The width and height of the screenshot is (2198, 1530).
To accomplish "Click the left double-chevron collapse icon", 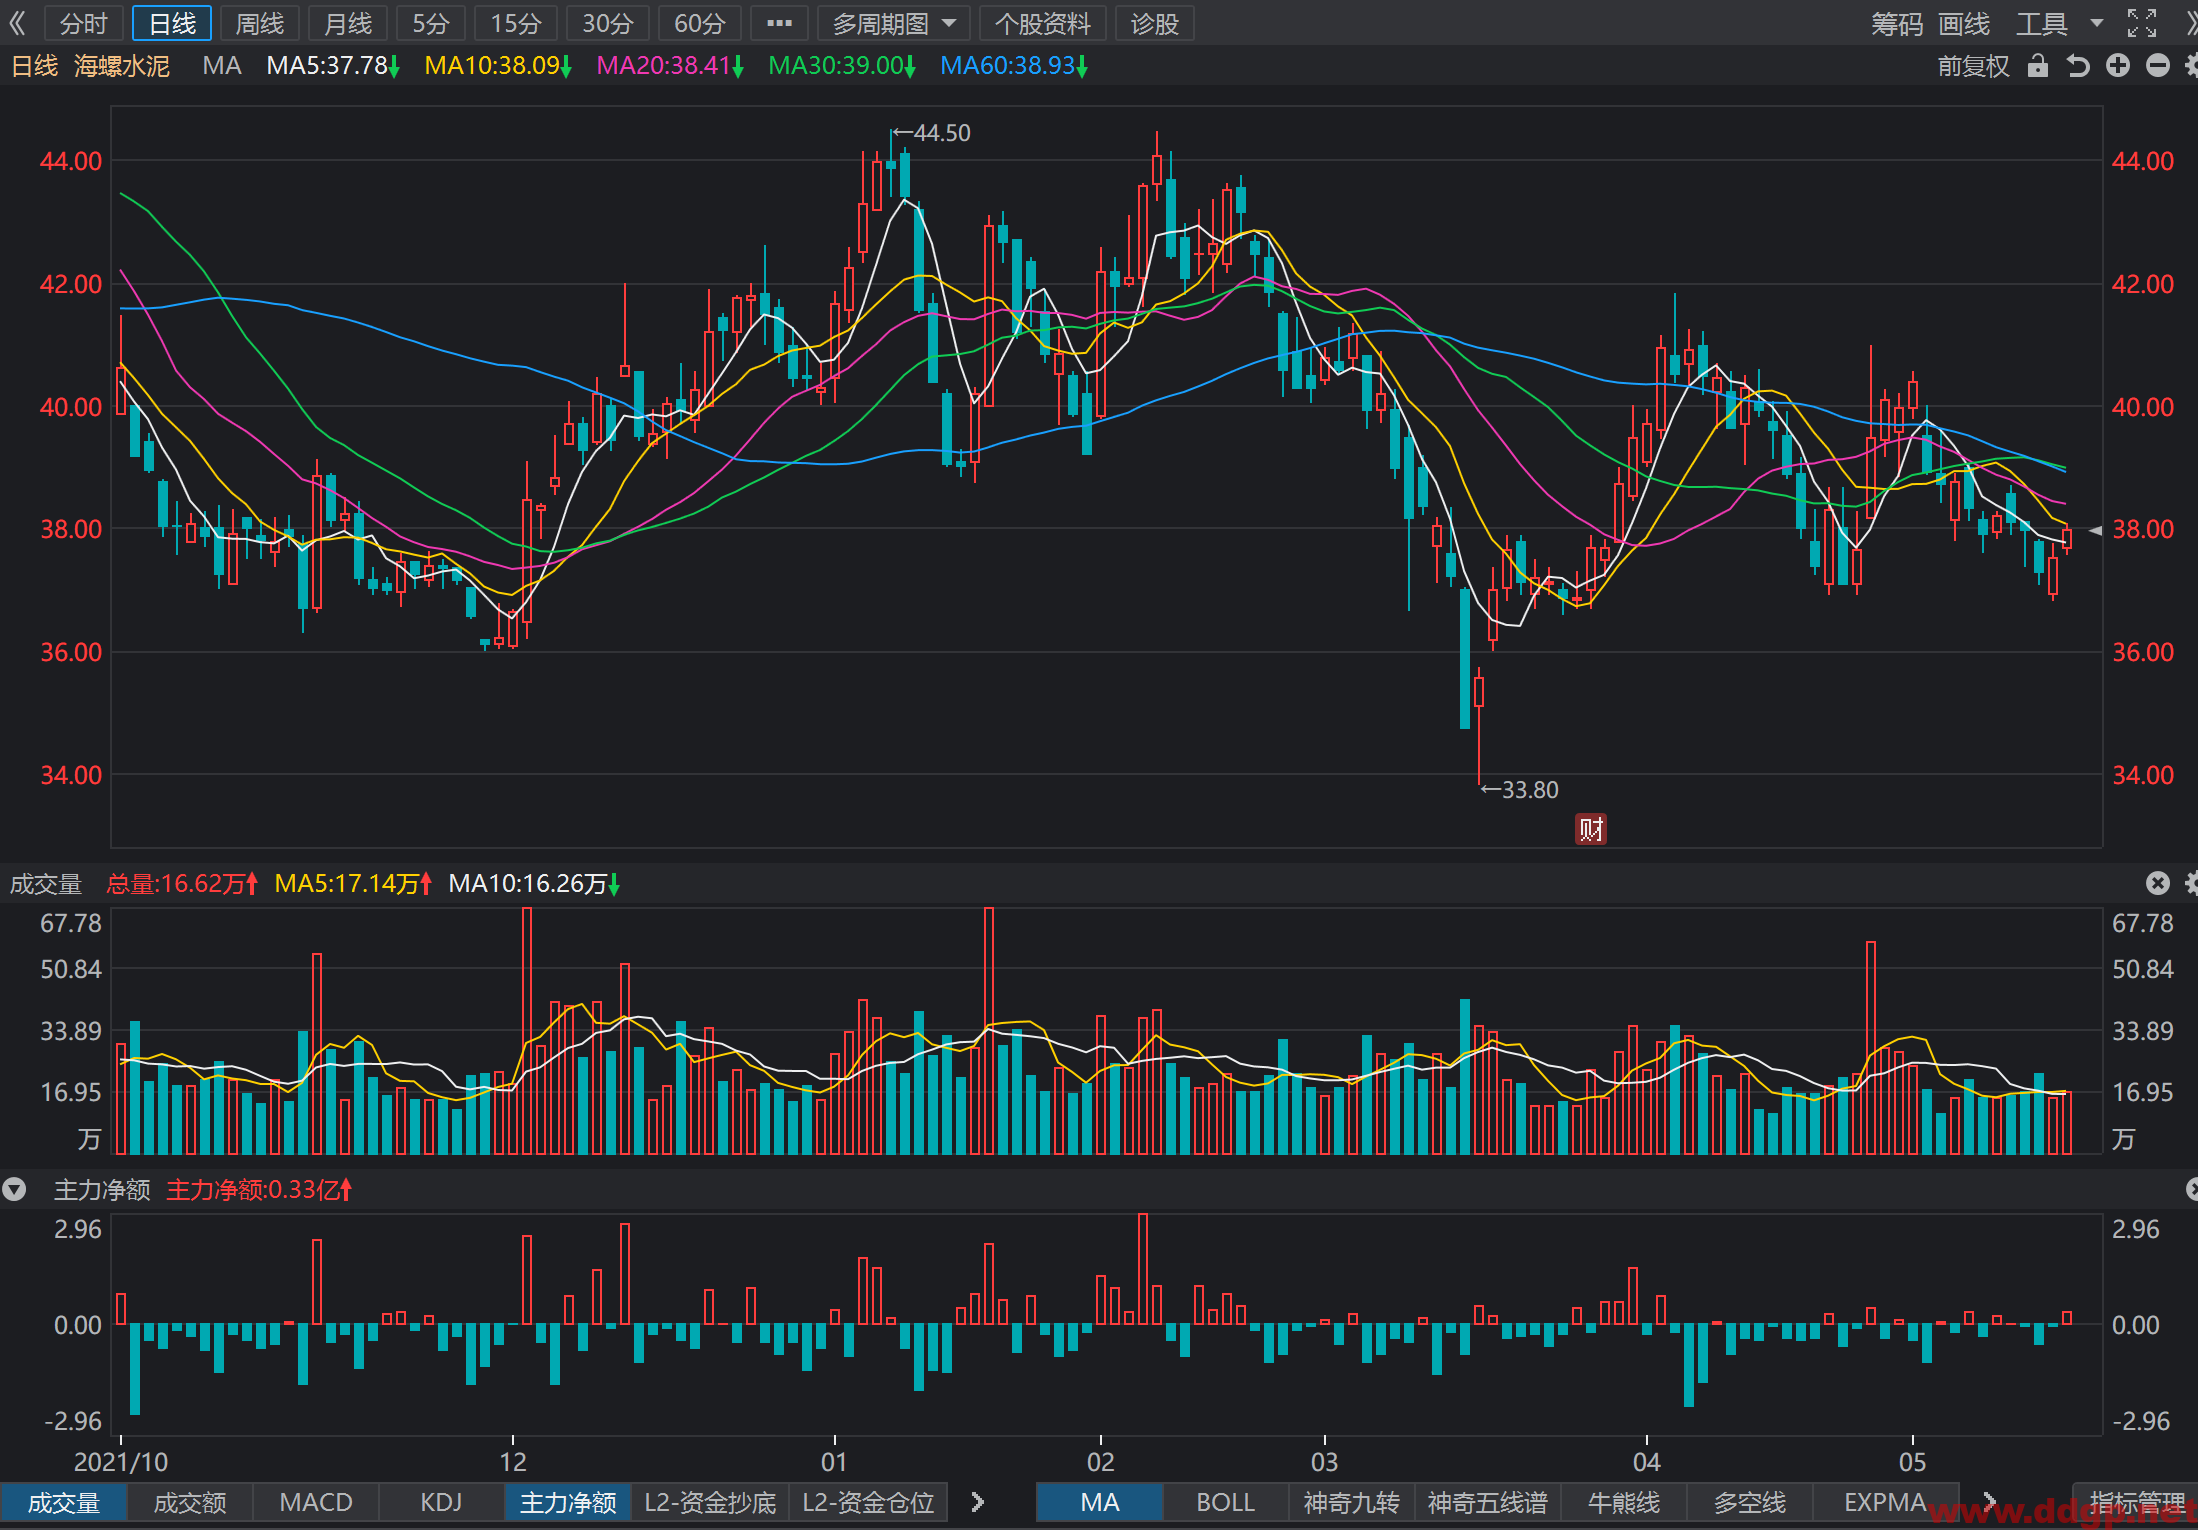I will [17, 23].
